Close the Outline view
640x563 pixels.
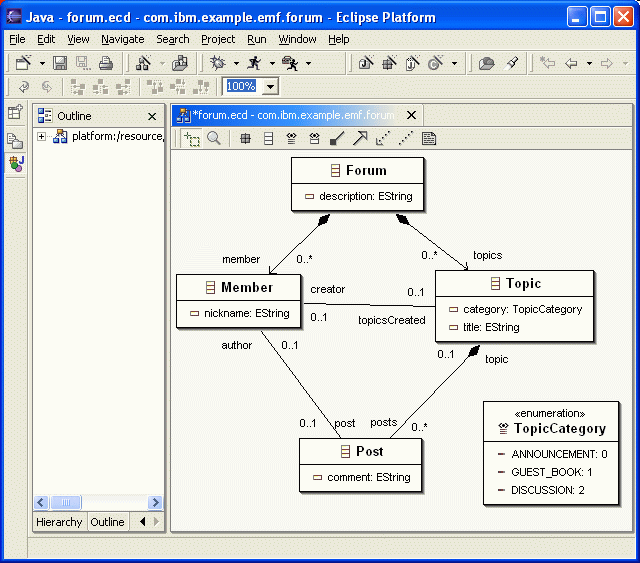pos(152,117)
